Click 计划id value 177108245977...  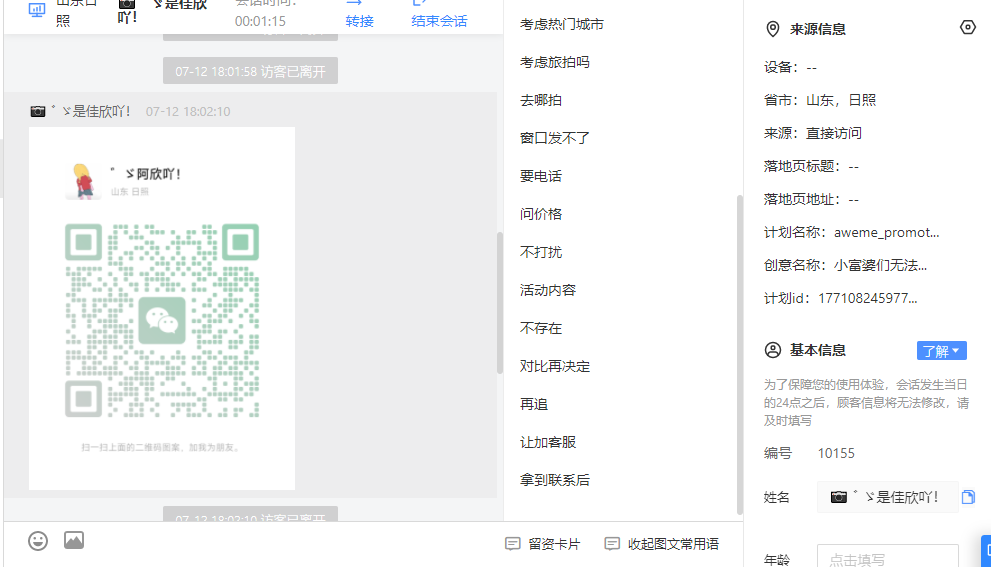(x=868, y=298)
